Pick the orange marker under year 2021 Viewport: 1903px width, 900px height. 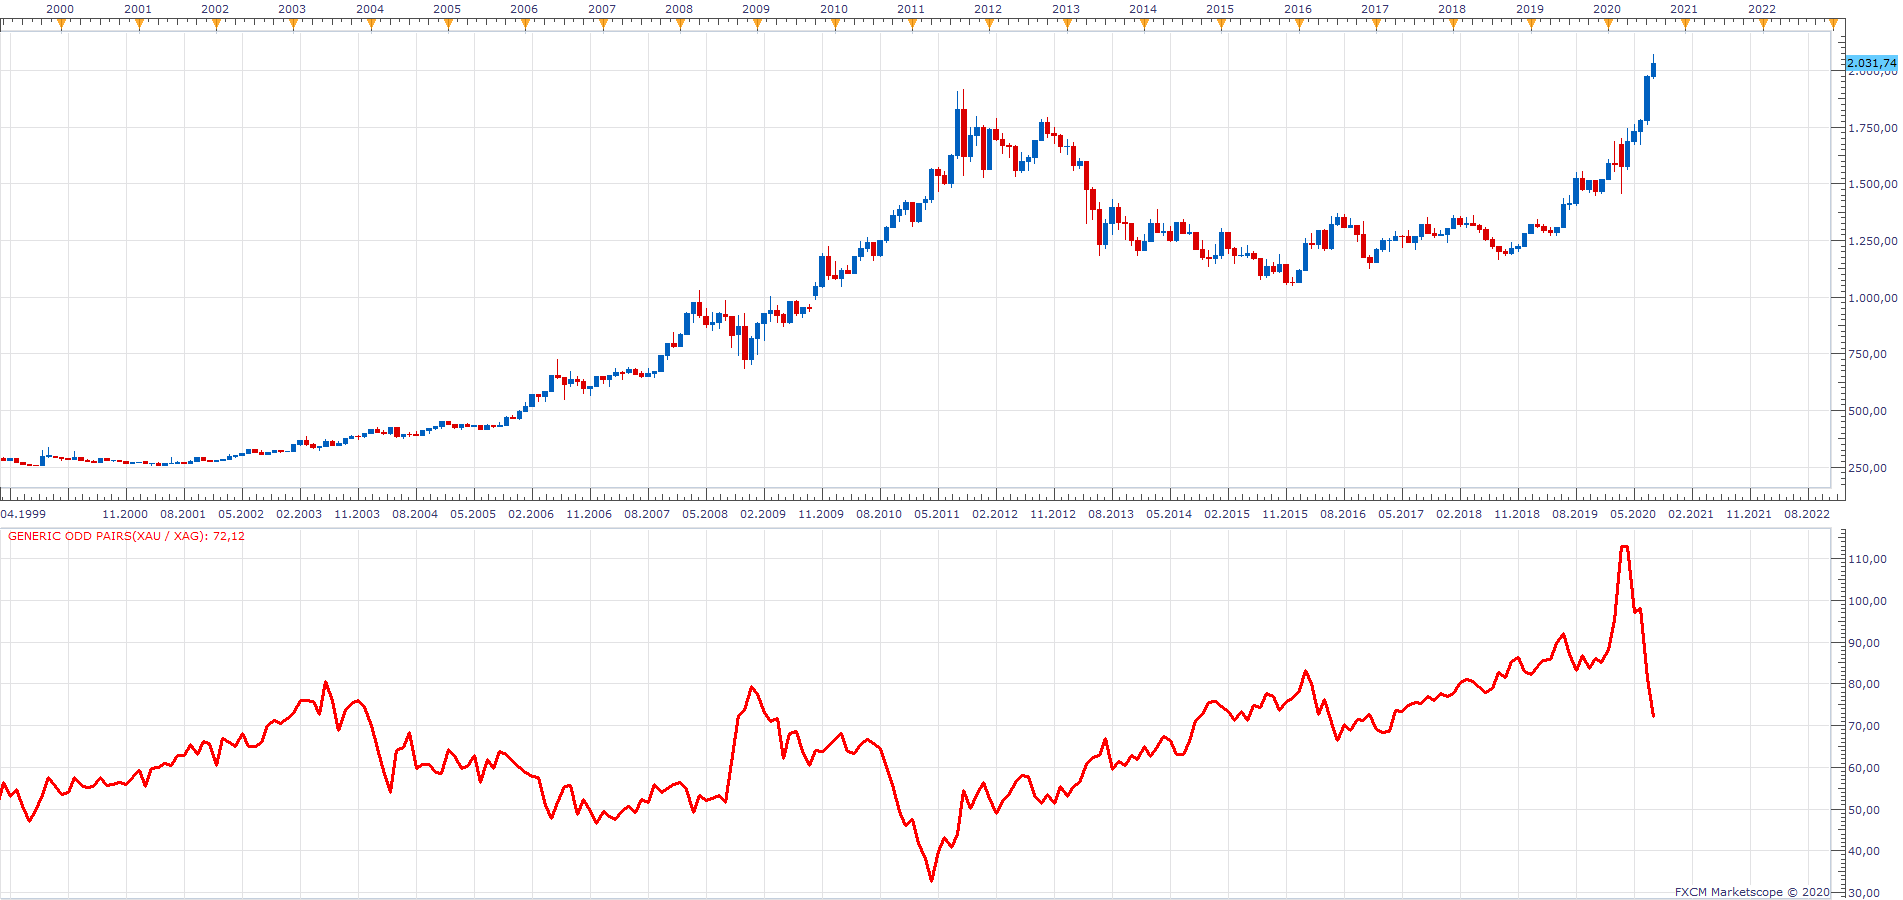pyautogui.click(x=1685, y=24)
